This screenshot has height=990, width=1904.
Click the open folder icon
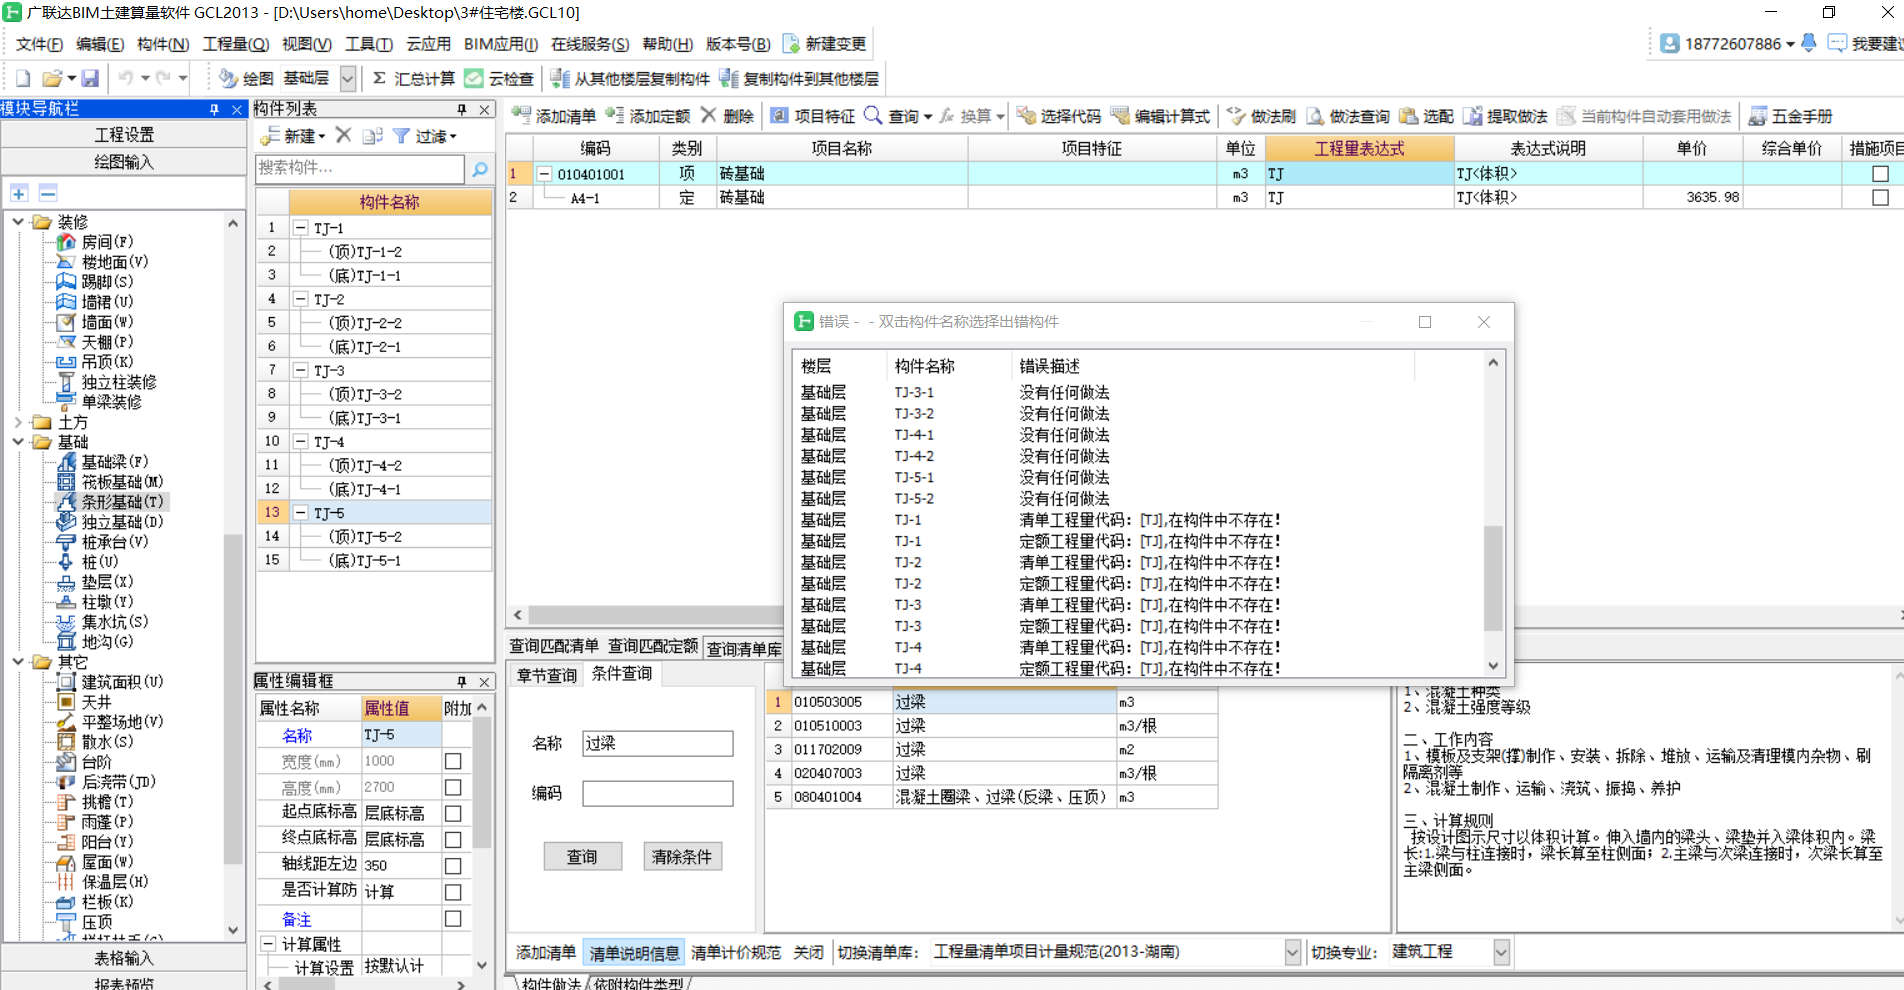coord(52,78)
